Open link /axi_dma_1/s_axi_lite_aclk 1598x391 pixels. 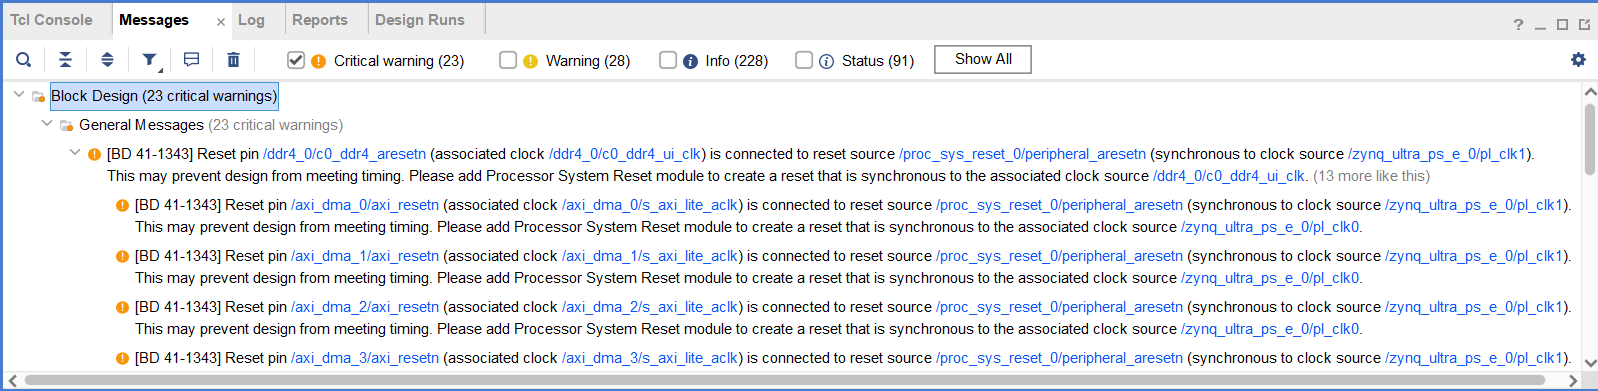pos(650,256)
